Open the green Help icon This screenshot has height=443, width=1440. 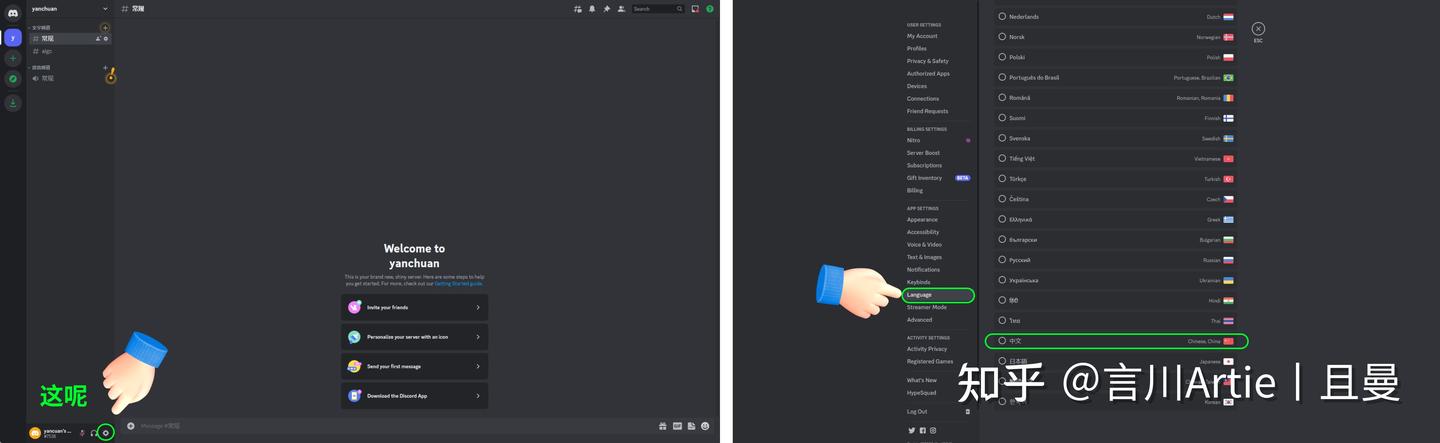point(710,8)
